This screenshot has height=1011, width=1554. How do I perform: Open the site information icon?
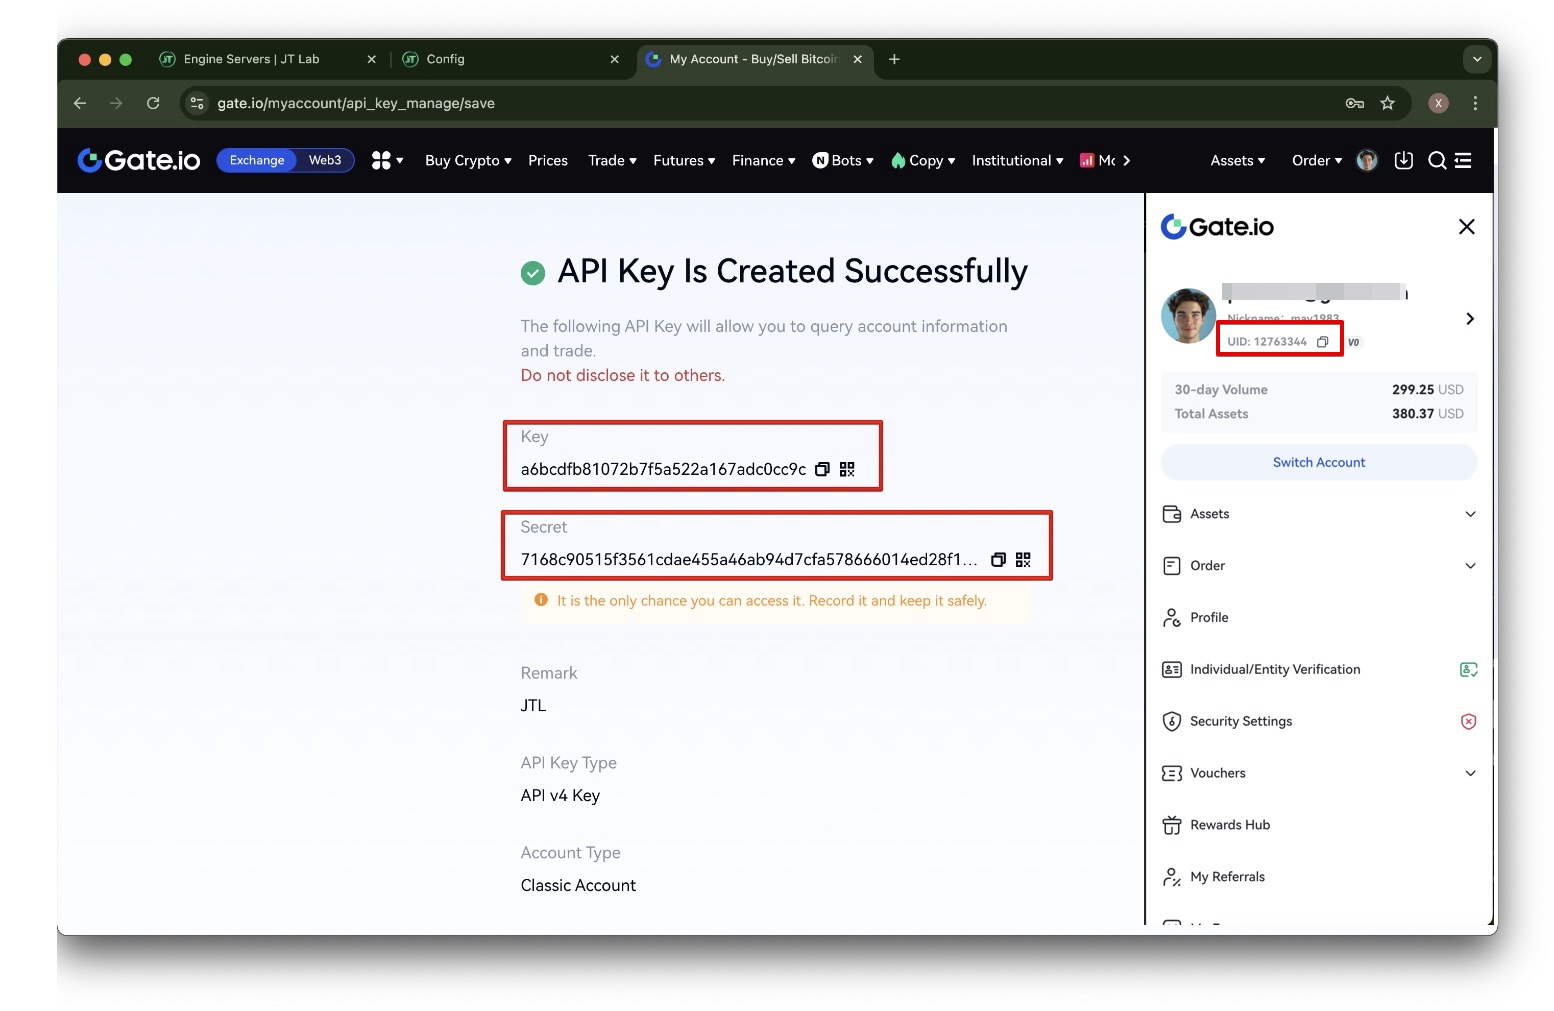tap(198, 103)
